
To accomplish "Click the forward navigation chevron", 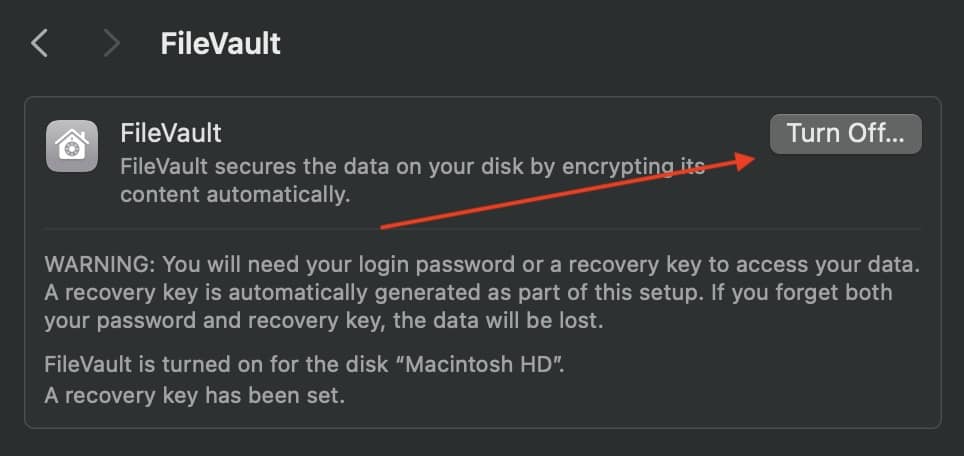I will (111, 44).
